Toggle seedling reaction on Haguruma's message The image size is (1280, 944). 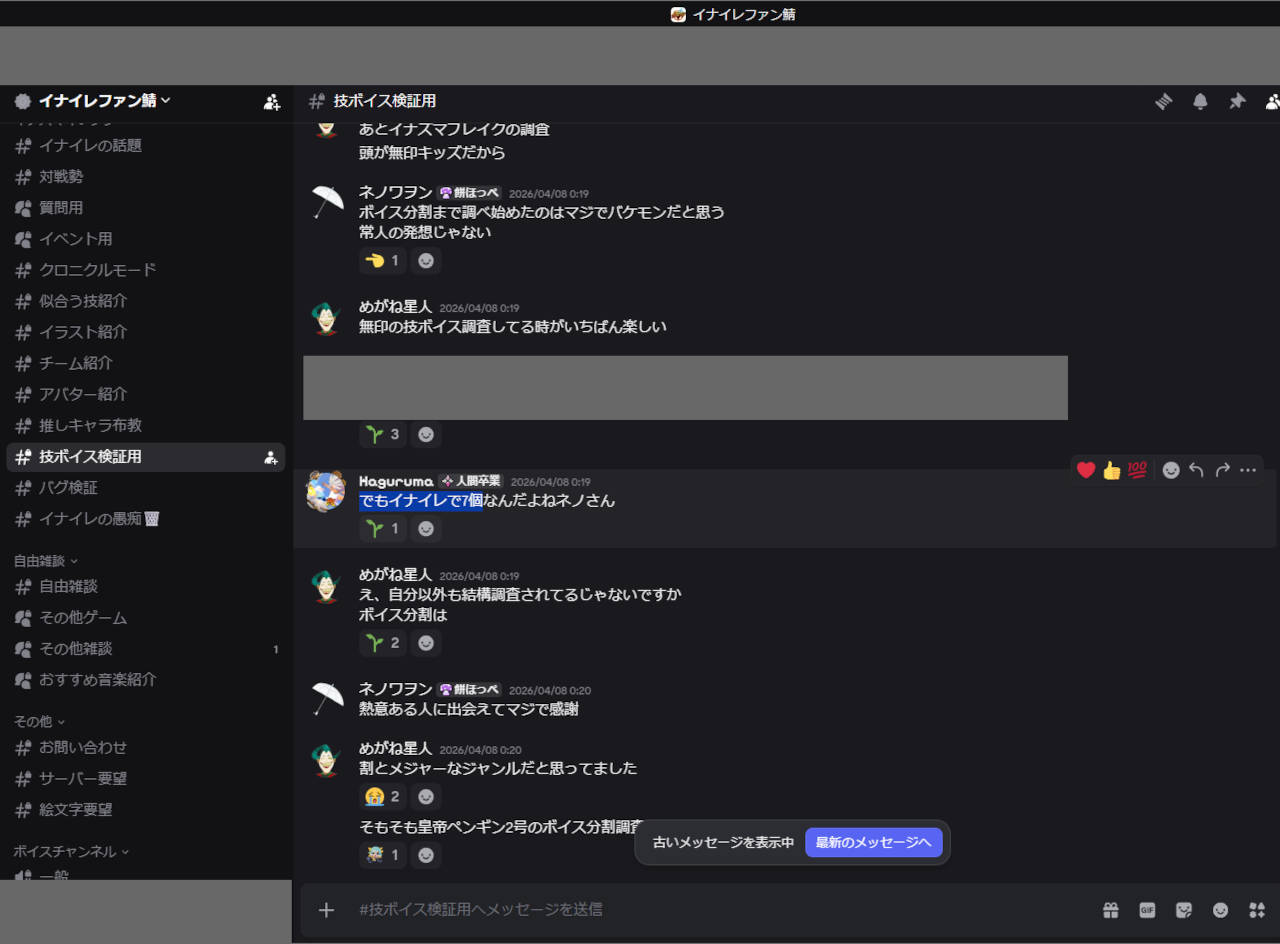383,528
